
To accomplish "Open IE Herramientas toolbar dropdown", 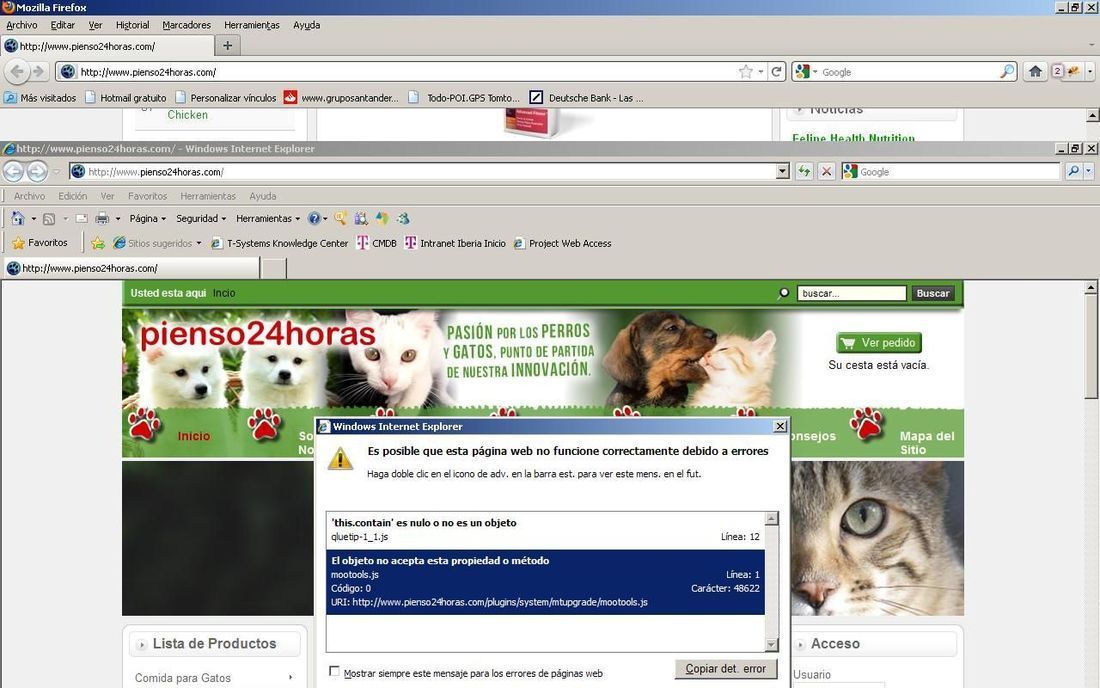I will pos(268,219).
